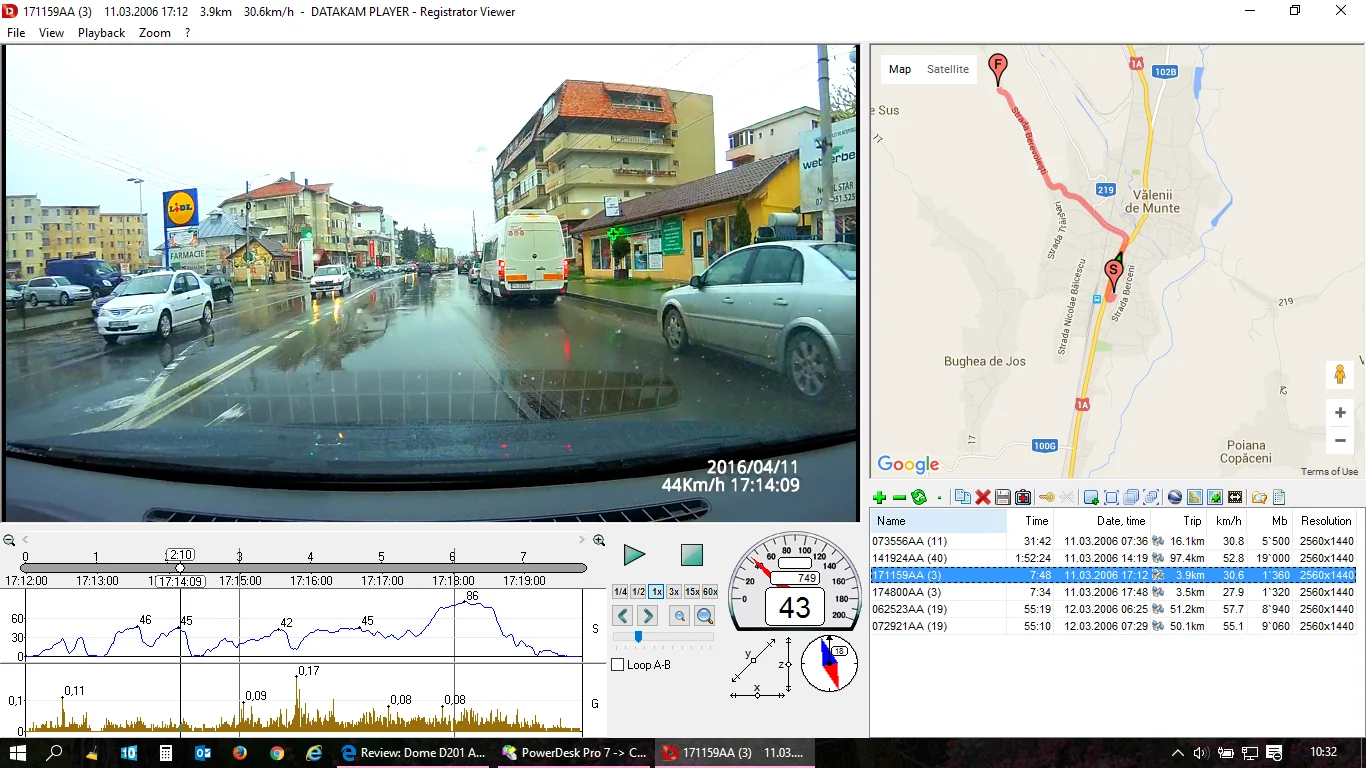Viewport: 1366px width, 768px height.
Task: Zoom out timeline with left magnifier icon
Action: [x=9, y=540]
